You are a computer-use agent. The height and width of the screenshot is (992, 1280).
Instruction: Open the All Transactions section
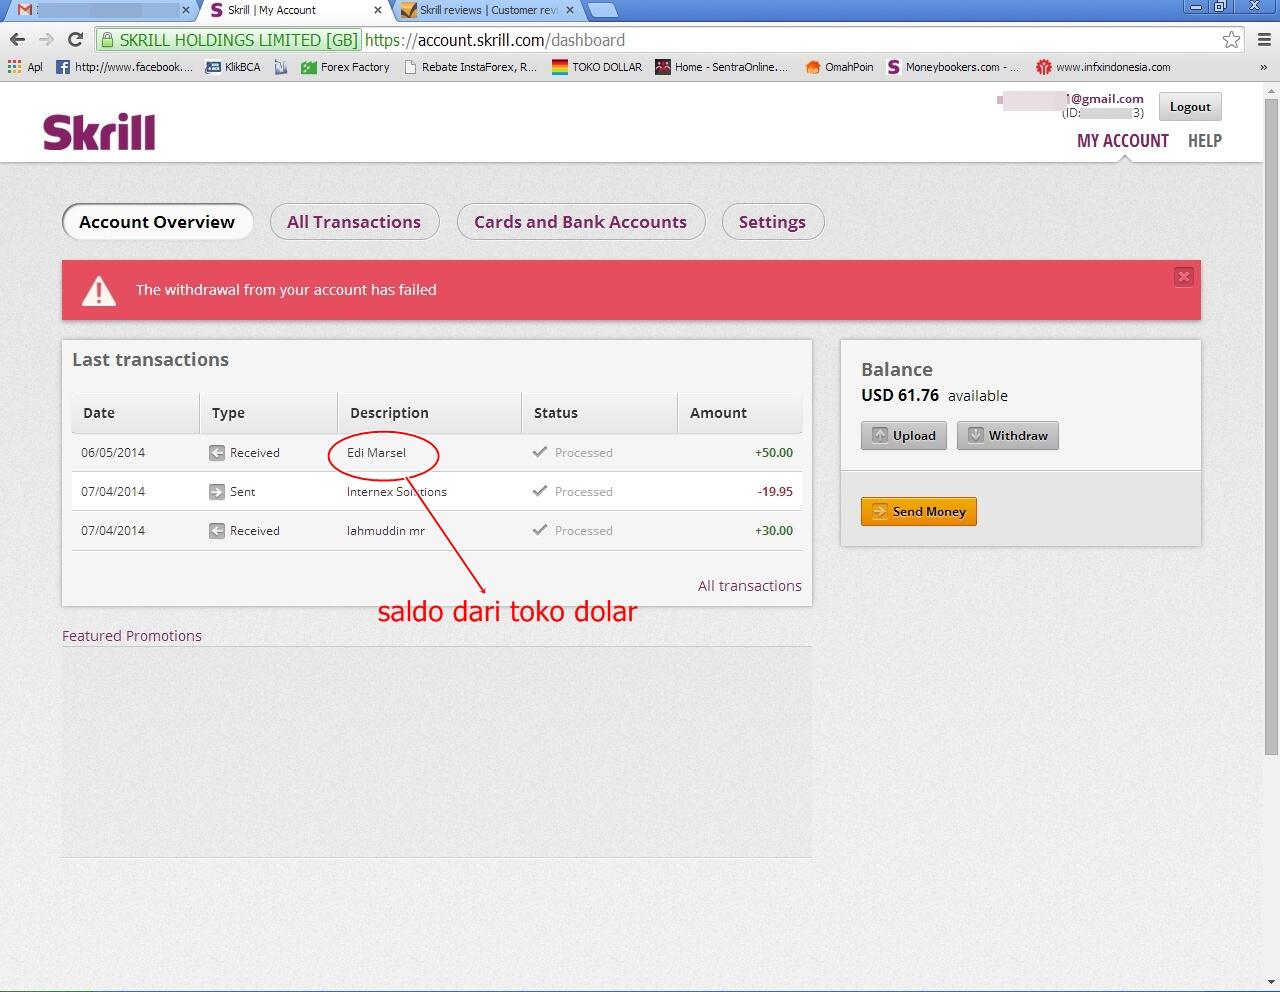(354, 221)
